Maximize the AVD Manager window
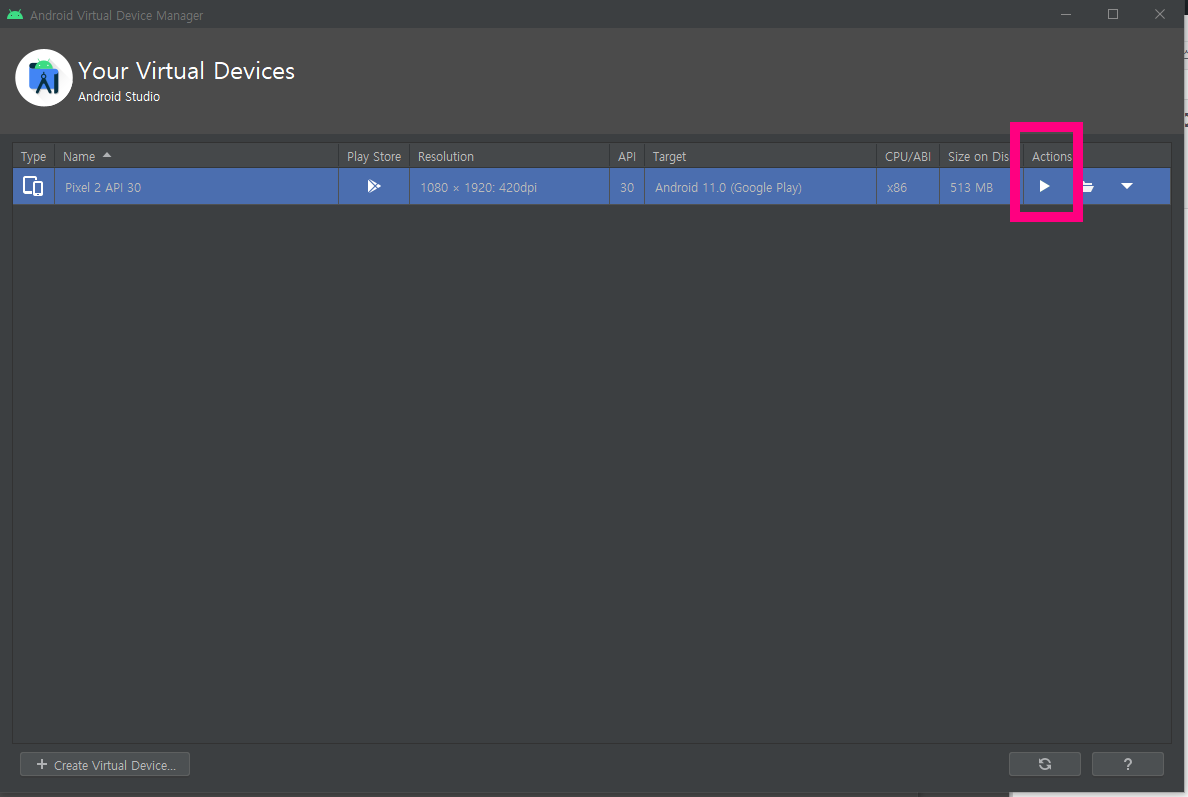The image size is (1188, 797). (x=1113, y=14)
